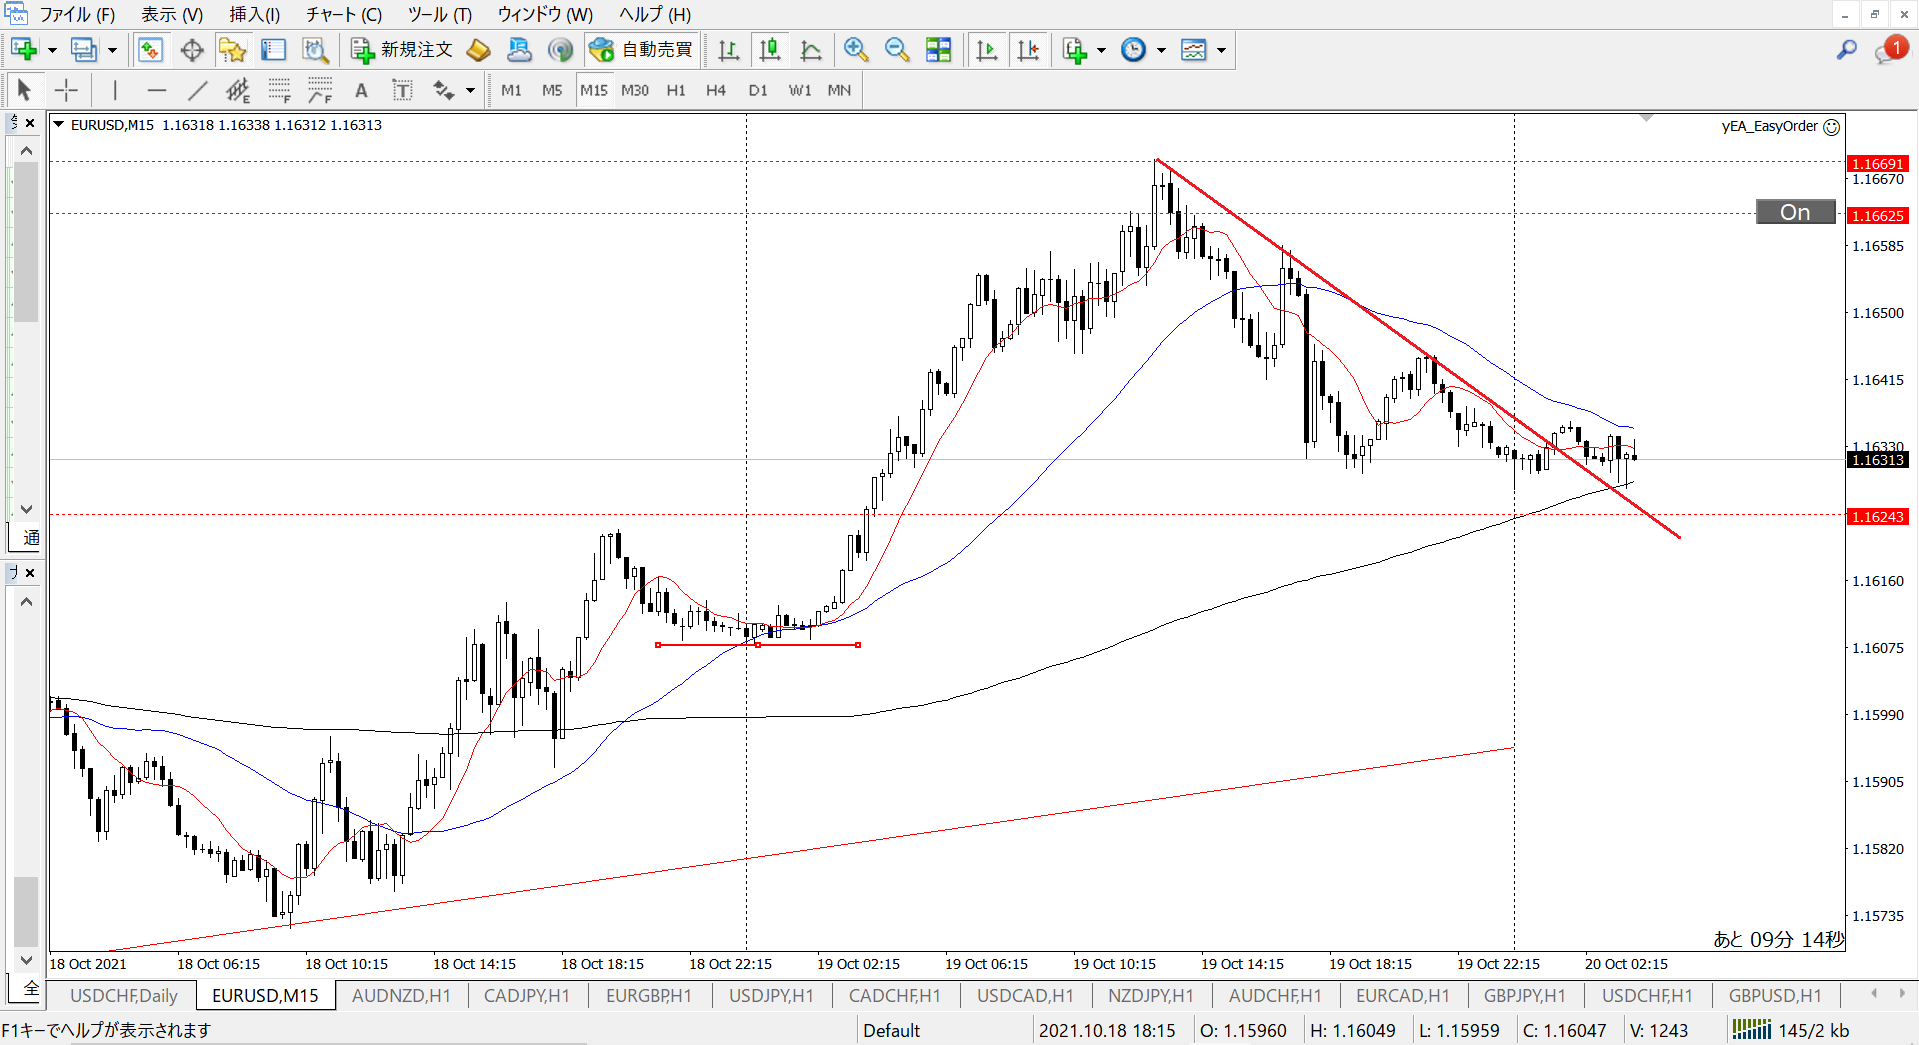
Task: Open a new chart with the plus icon
Action: point(24,49)
